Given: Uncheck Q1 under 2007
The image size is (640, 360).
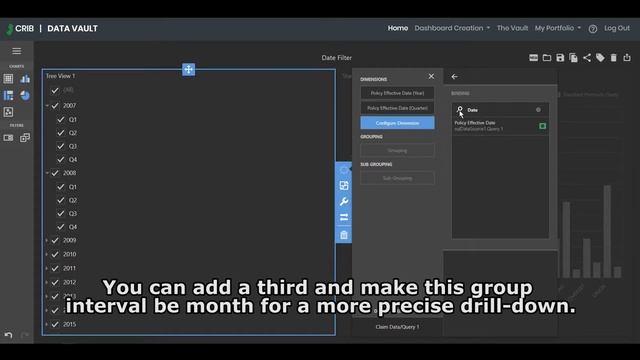Looking at the screenshot, I should [61, 120].
